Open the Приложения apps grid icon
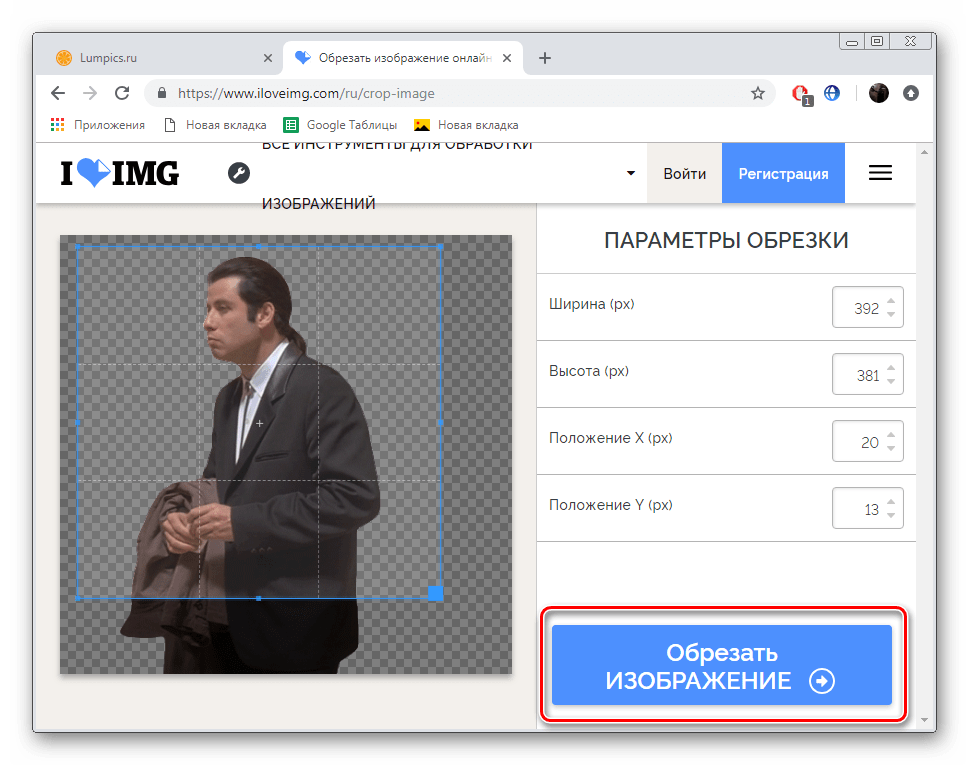Viewport: 969px width, 765px height. point(57,125)
